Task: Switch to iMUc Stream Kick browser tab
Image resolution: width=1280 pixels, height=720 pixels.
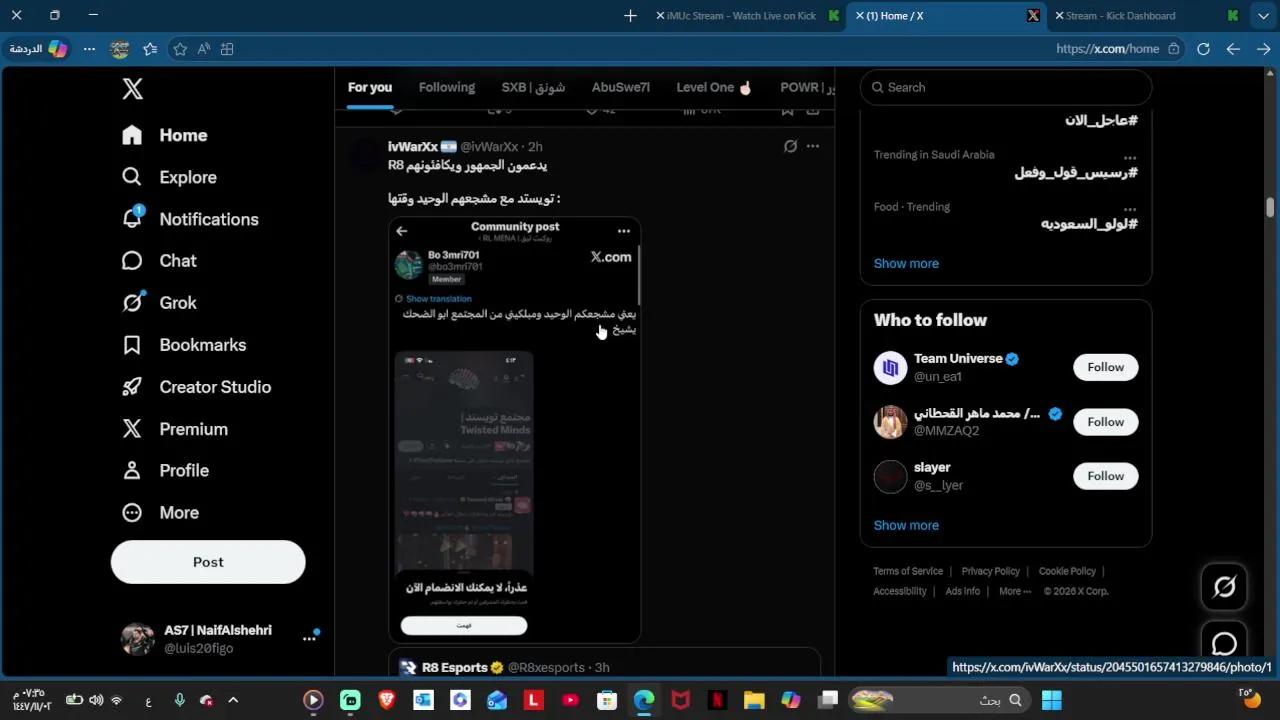Action: tap(746, 16)
